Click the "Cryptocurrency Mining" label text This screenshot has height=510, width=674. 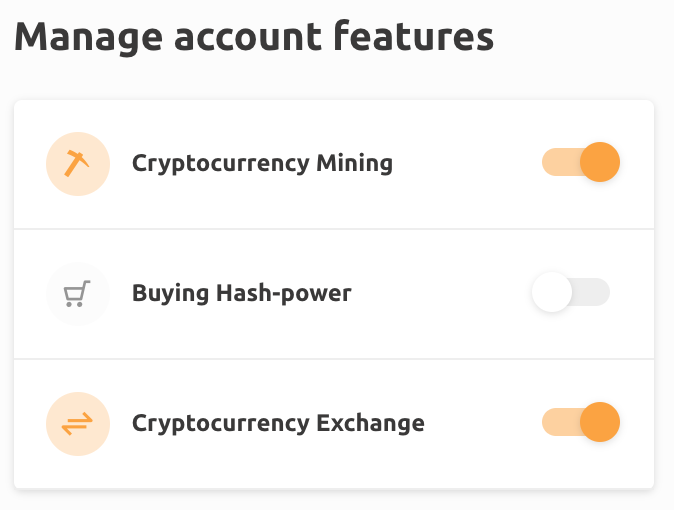point(262,163)
